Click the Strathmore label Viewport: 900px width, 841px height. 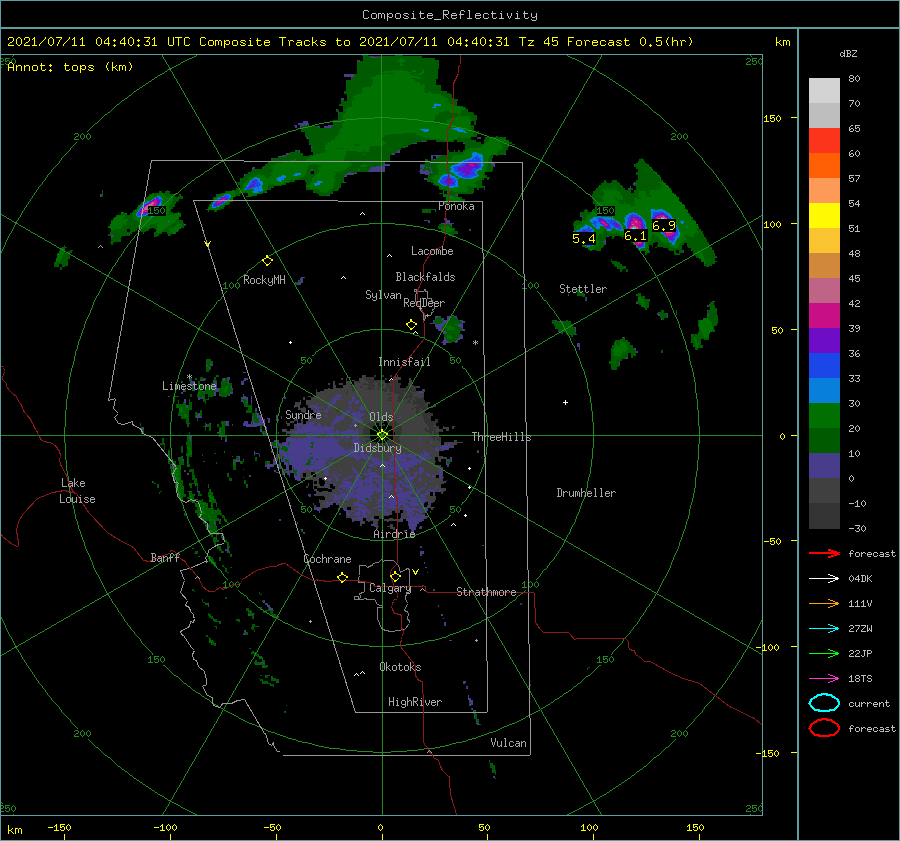(486, 592)
